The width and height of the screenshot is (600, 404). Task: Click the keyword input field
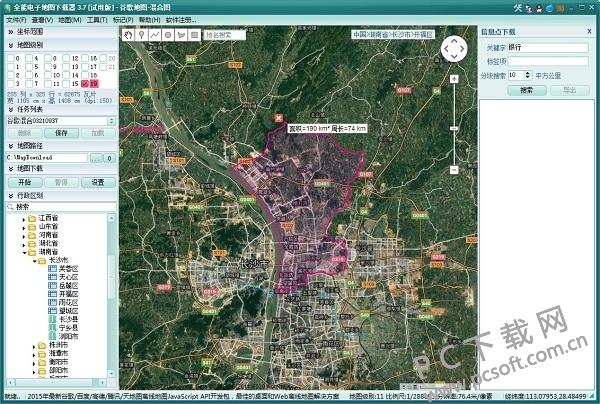coord(548,47)
